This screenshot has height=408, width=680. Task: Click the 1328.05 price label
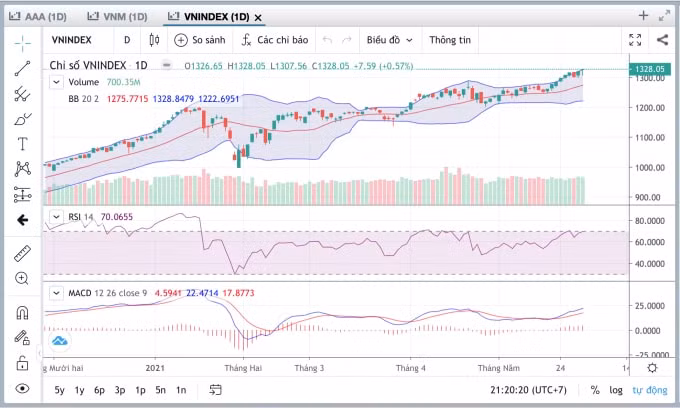[x=649, y=69]
